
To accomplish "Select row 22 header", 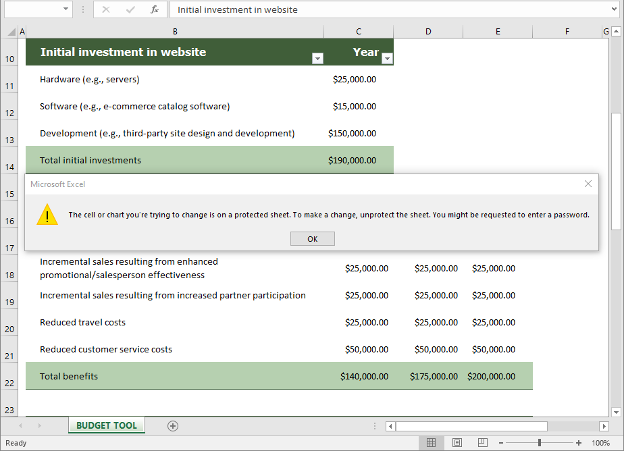I will tap(10, 376).
